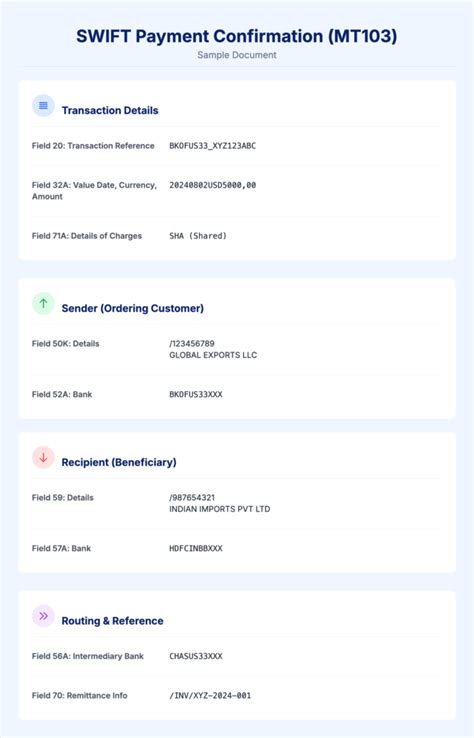Select intermediary bank code CHASUS33XXX
This screenshot has height=738, width=474.
point(196,656)
